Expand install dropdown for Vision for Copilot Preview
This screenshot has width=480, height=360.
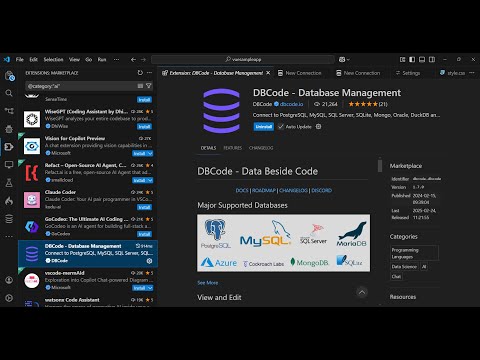[x=150, y=153]
